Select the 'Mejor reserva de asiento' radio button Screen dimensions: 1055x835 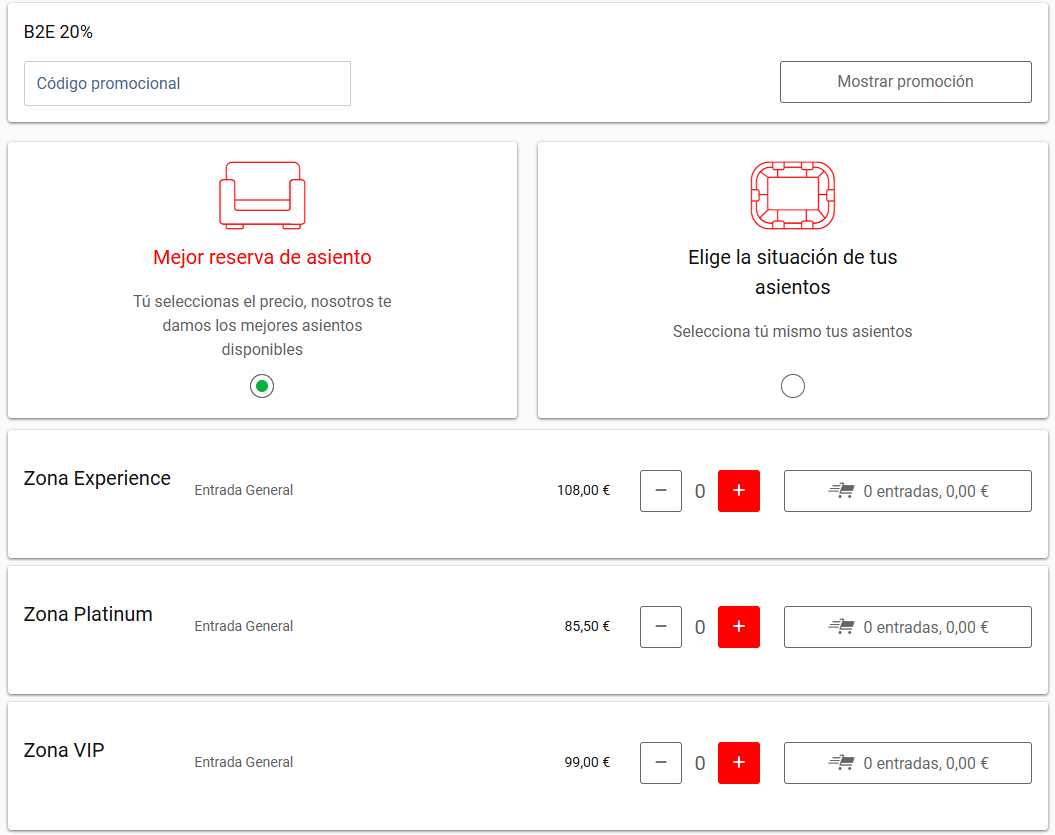click(x=262, y=386)
